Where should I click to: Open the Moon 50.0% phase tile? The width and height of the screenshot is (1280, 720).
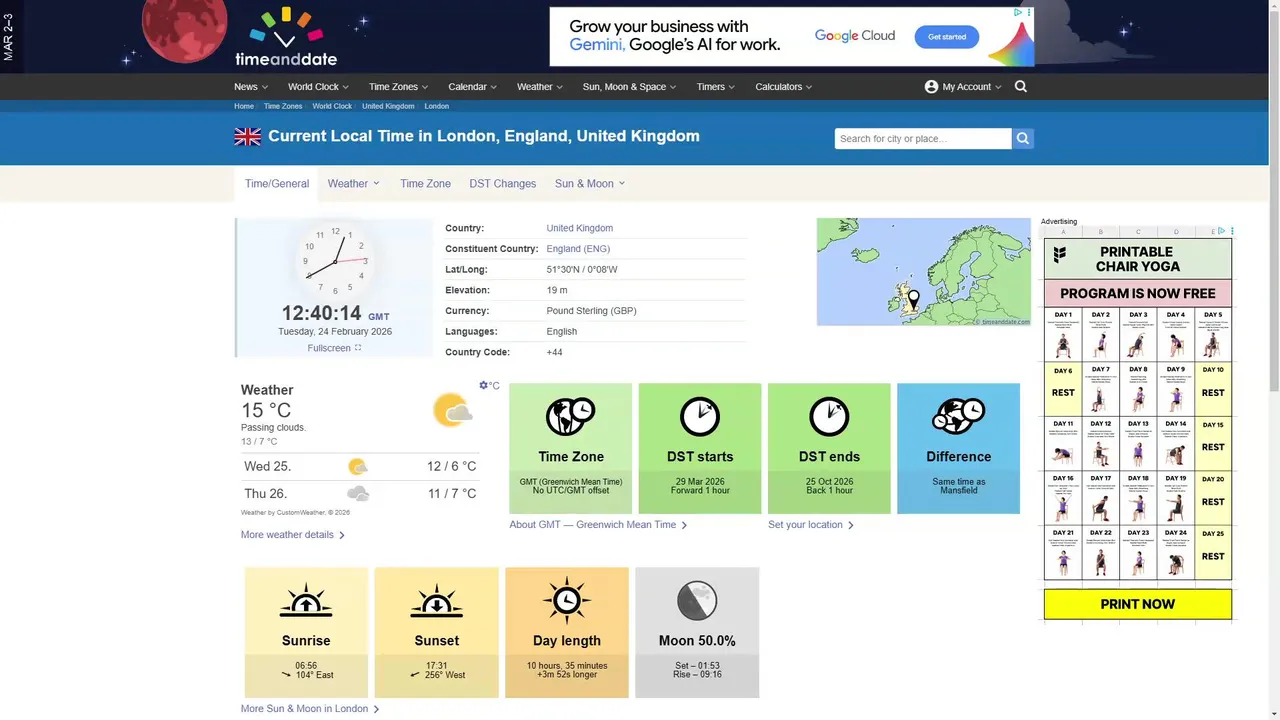pos(697,632)
